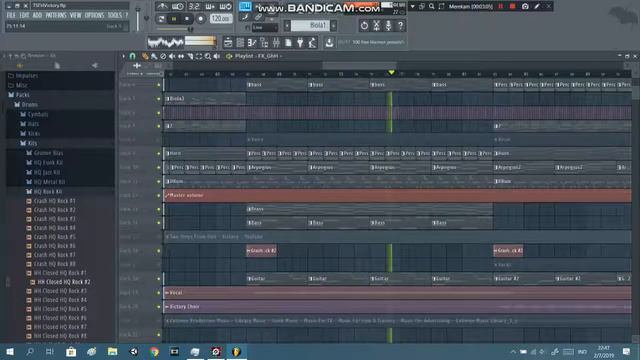Click the Windows Start button
Viewport: 640px width, 360px height.
tap(10, 351)
